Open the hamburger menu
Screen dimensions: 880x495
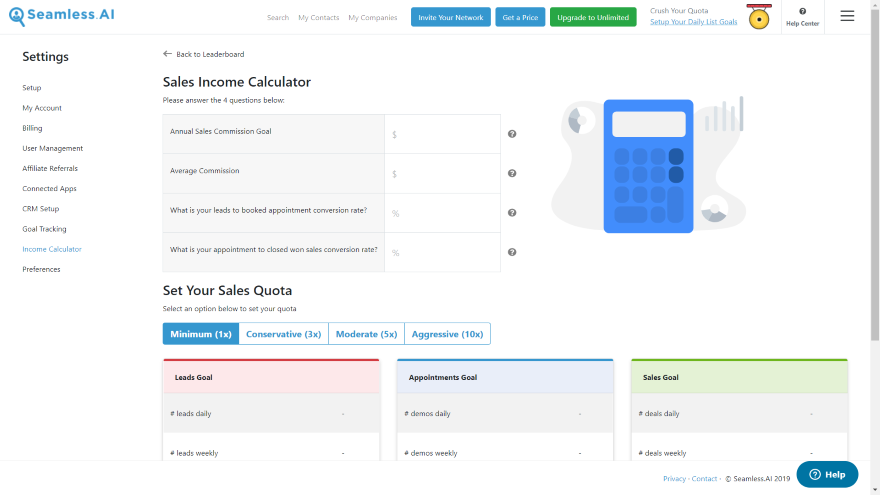pyautogui.click(x=847, y=16)
